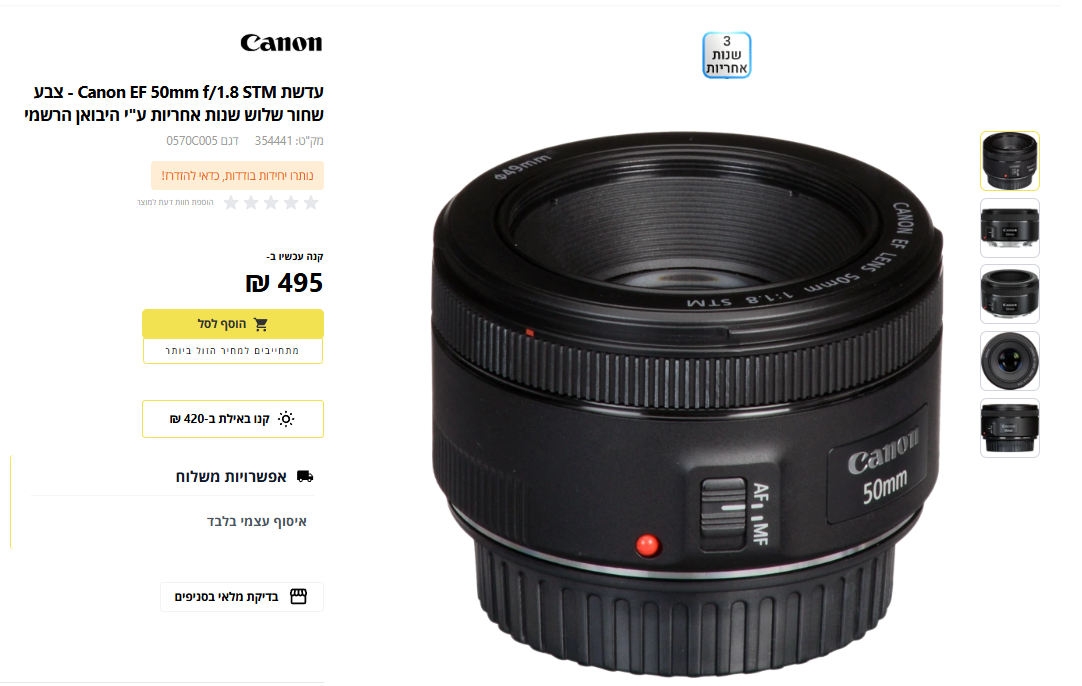Rate product with the last star

(x=231, y=202)
